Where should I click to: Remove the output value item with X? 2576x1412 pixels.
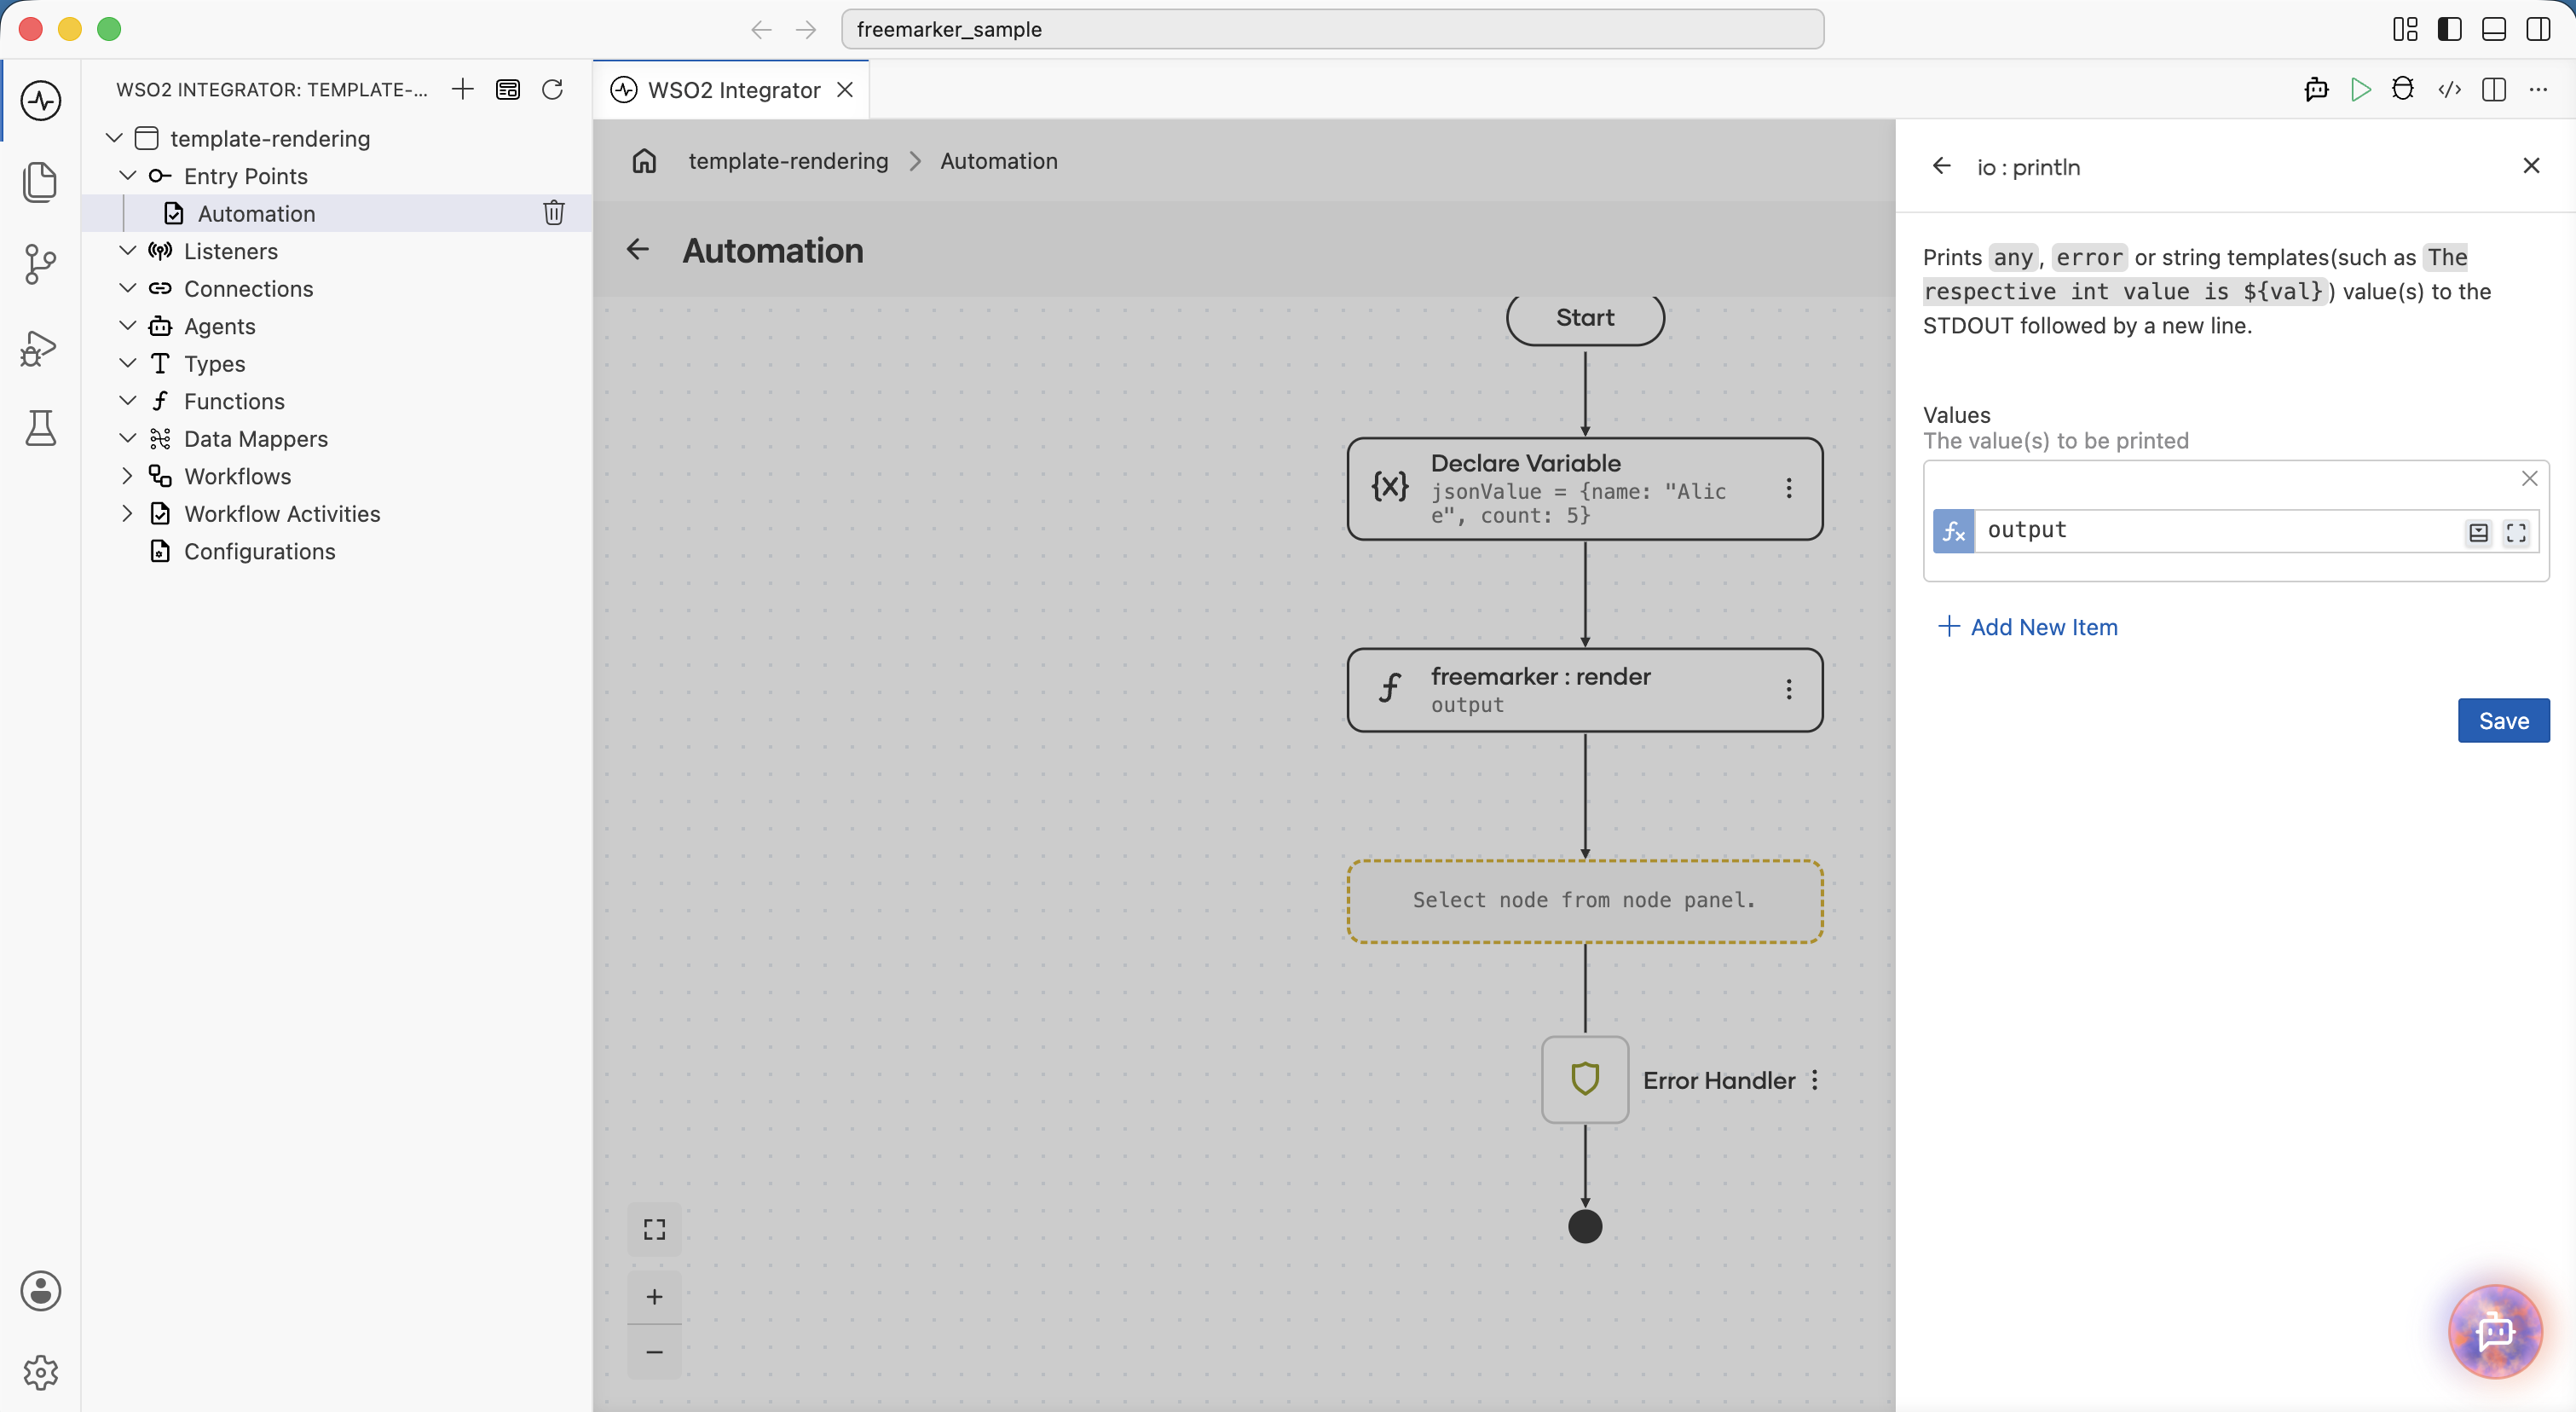click(2529, 478)
